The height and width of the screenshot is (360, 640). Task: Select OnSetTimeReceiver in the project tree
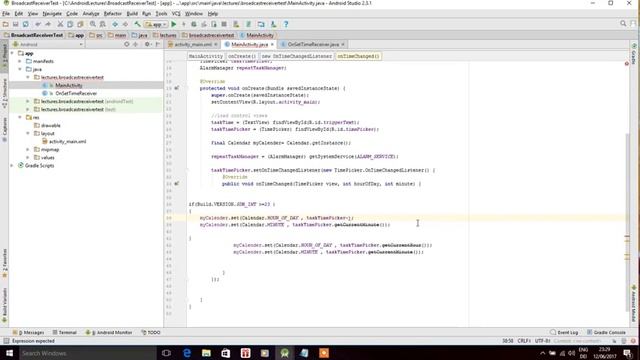point(76,93)
